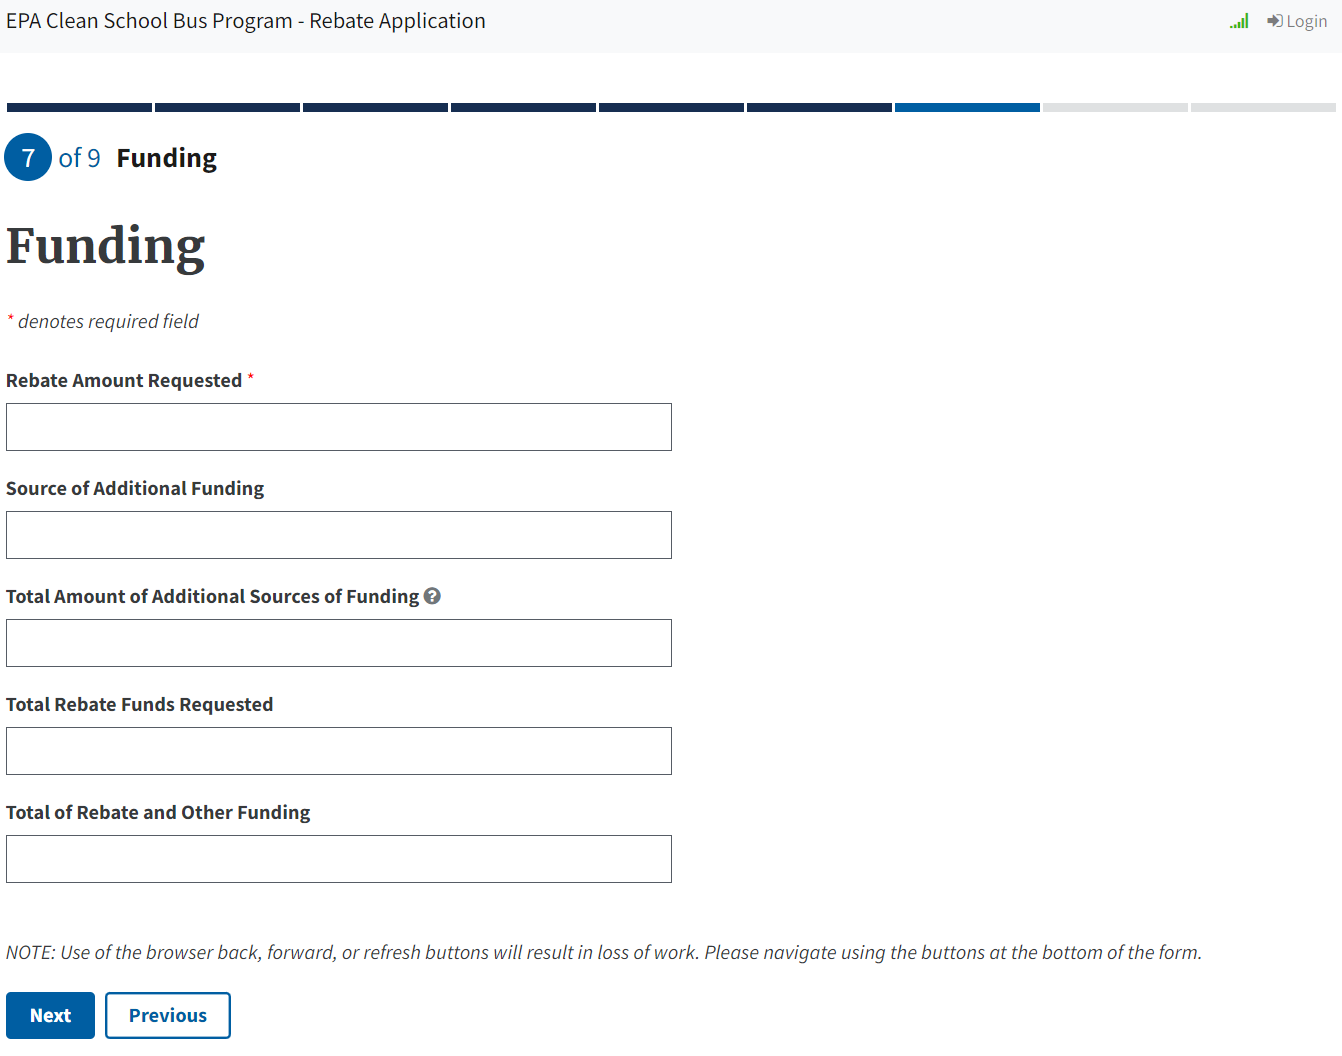Image resolution: width=1342 pixels, height=1056 pixels.
Task: Focus the Source of Additional Funding field
Action: 339,535
